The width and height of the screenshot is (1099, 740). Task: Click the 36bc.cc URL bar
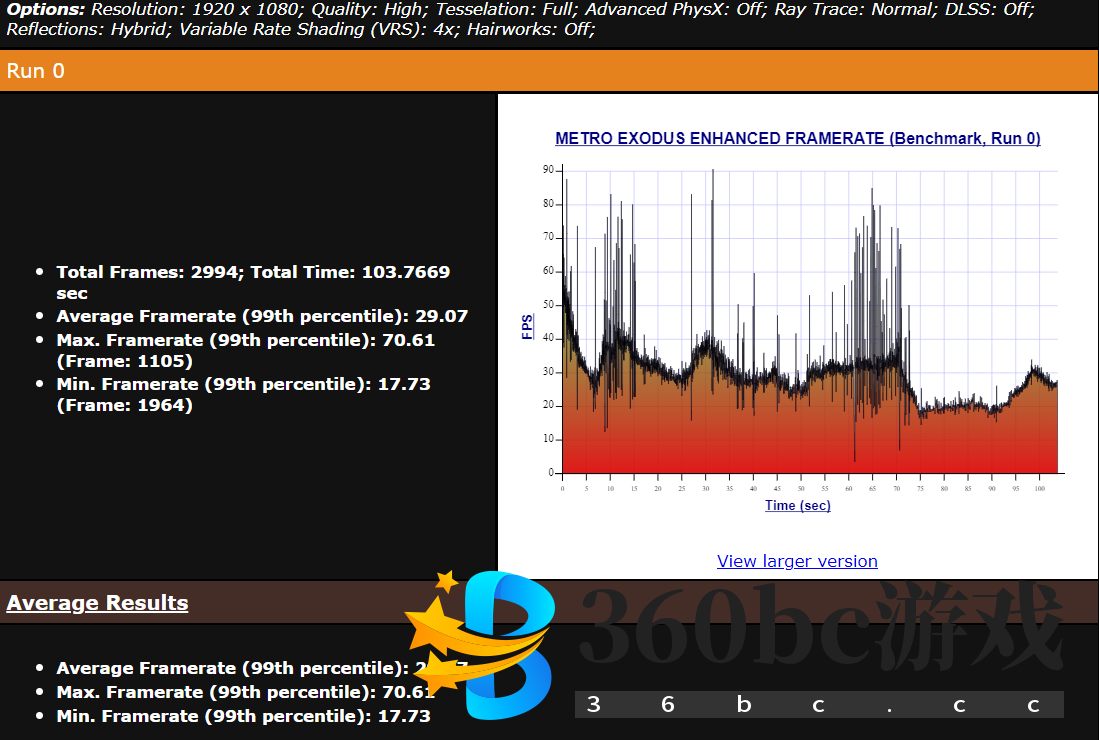click(818, 705)
